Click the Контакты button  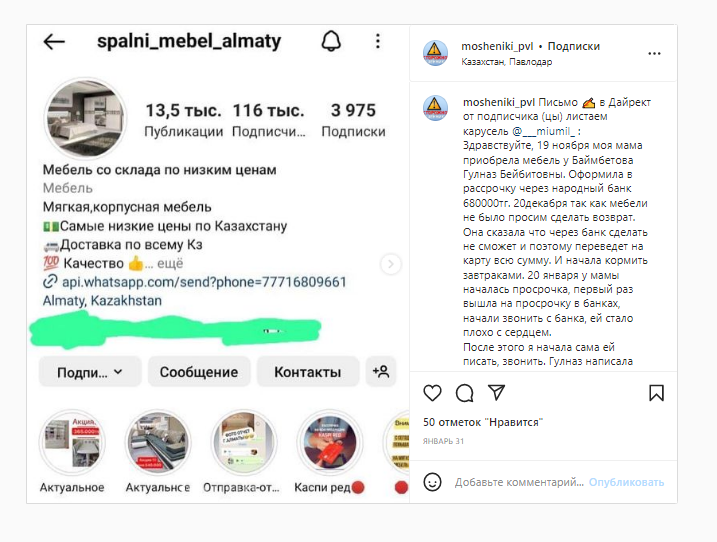(308, 372)
